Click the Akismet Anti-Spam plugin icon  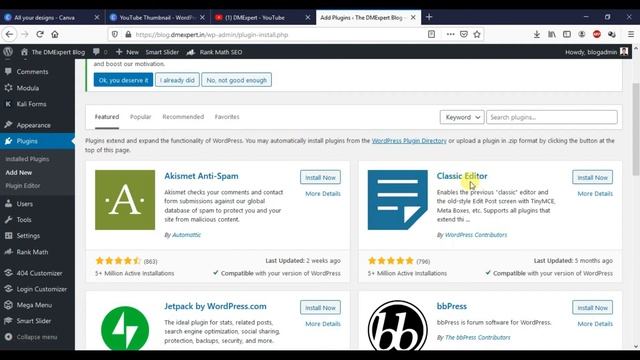[x=125, y=200]
